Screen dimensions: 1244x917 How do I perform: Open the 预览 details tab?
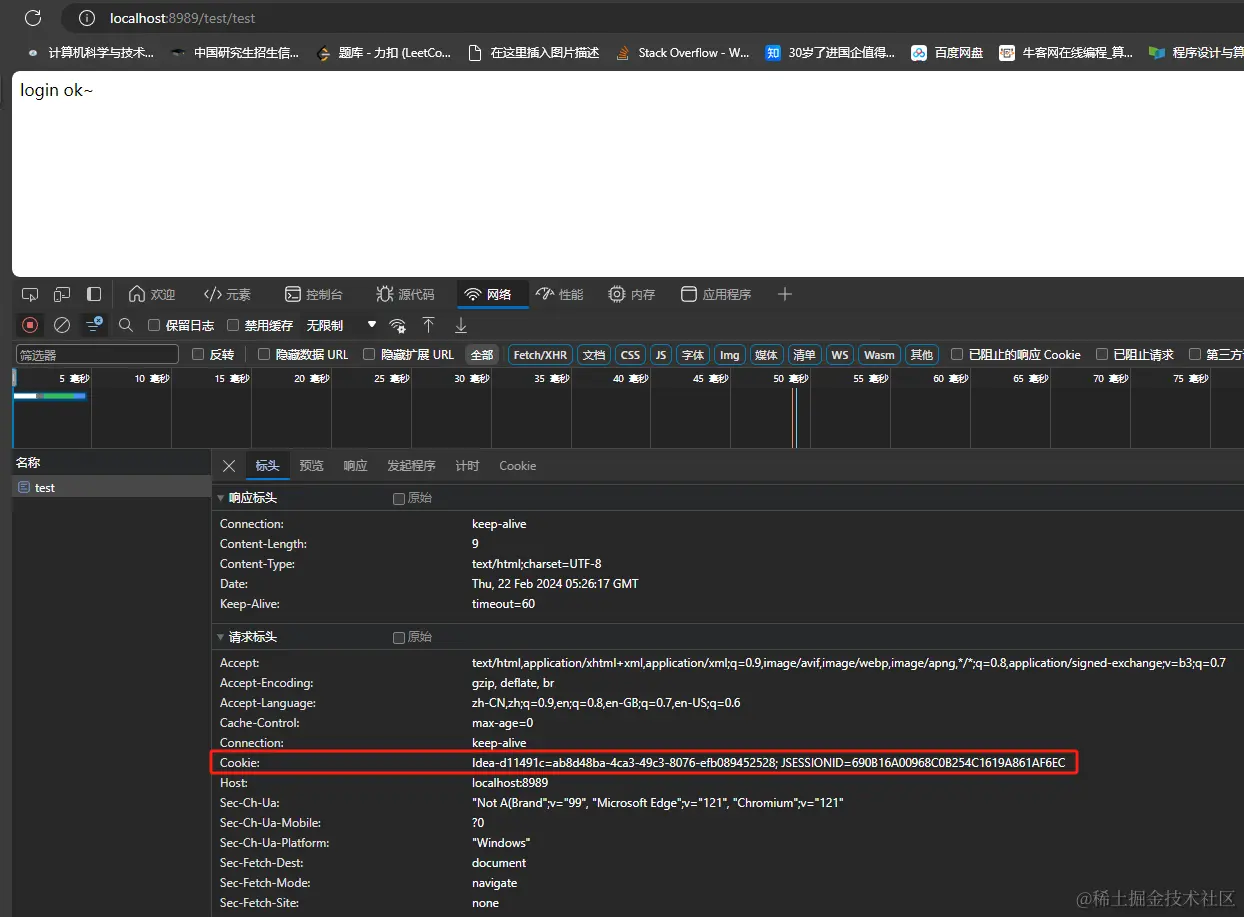click(x=312, y=466)
